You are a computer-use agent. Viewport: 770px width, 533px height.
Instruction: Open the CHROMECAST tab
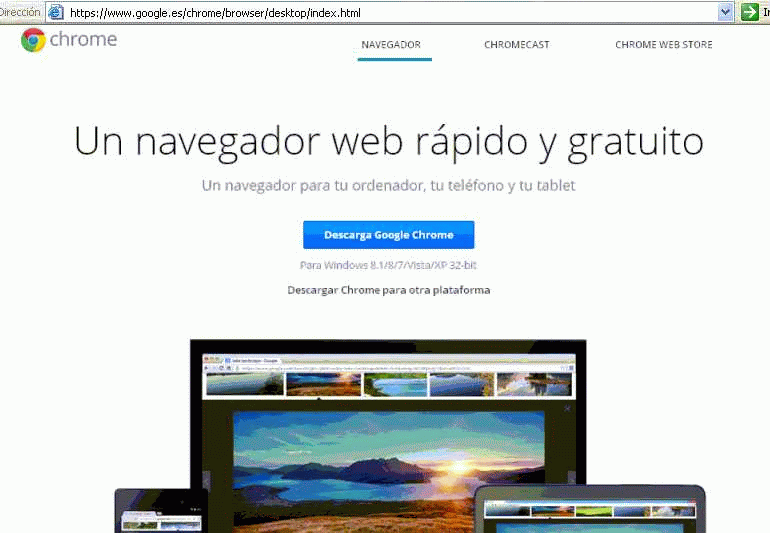point(517,45)
